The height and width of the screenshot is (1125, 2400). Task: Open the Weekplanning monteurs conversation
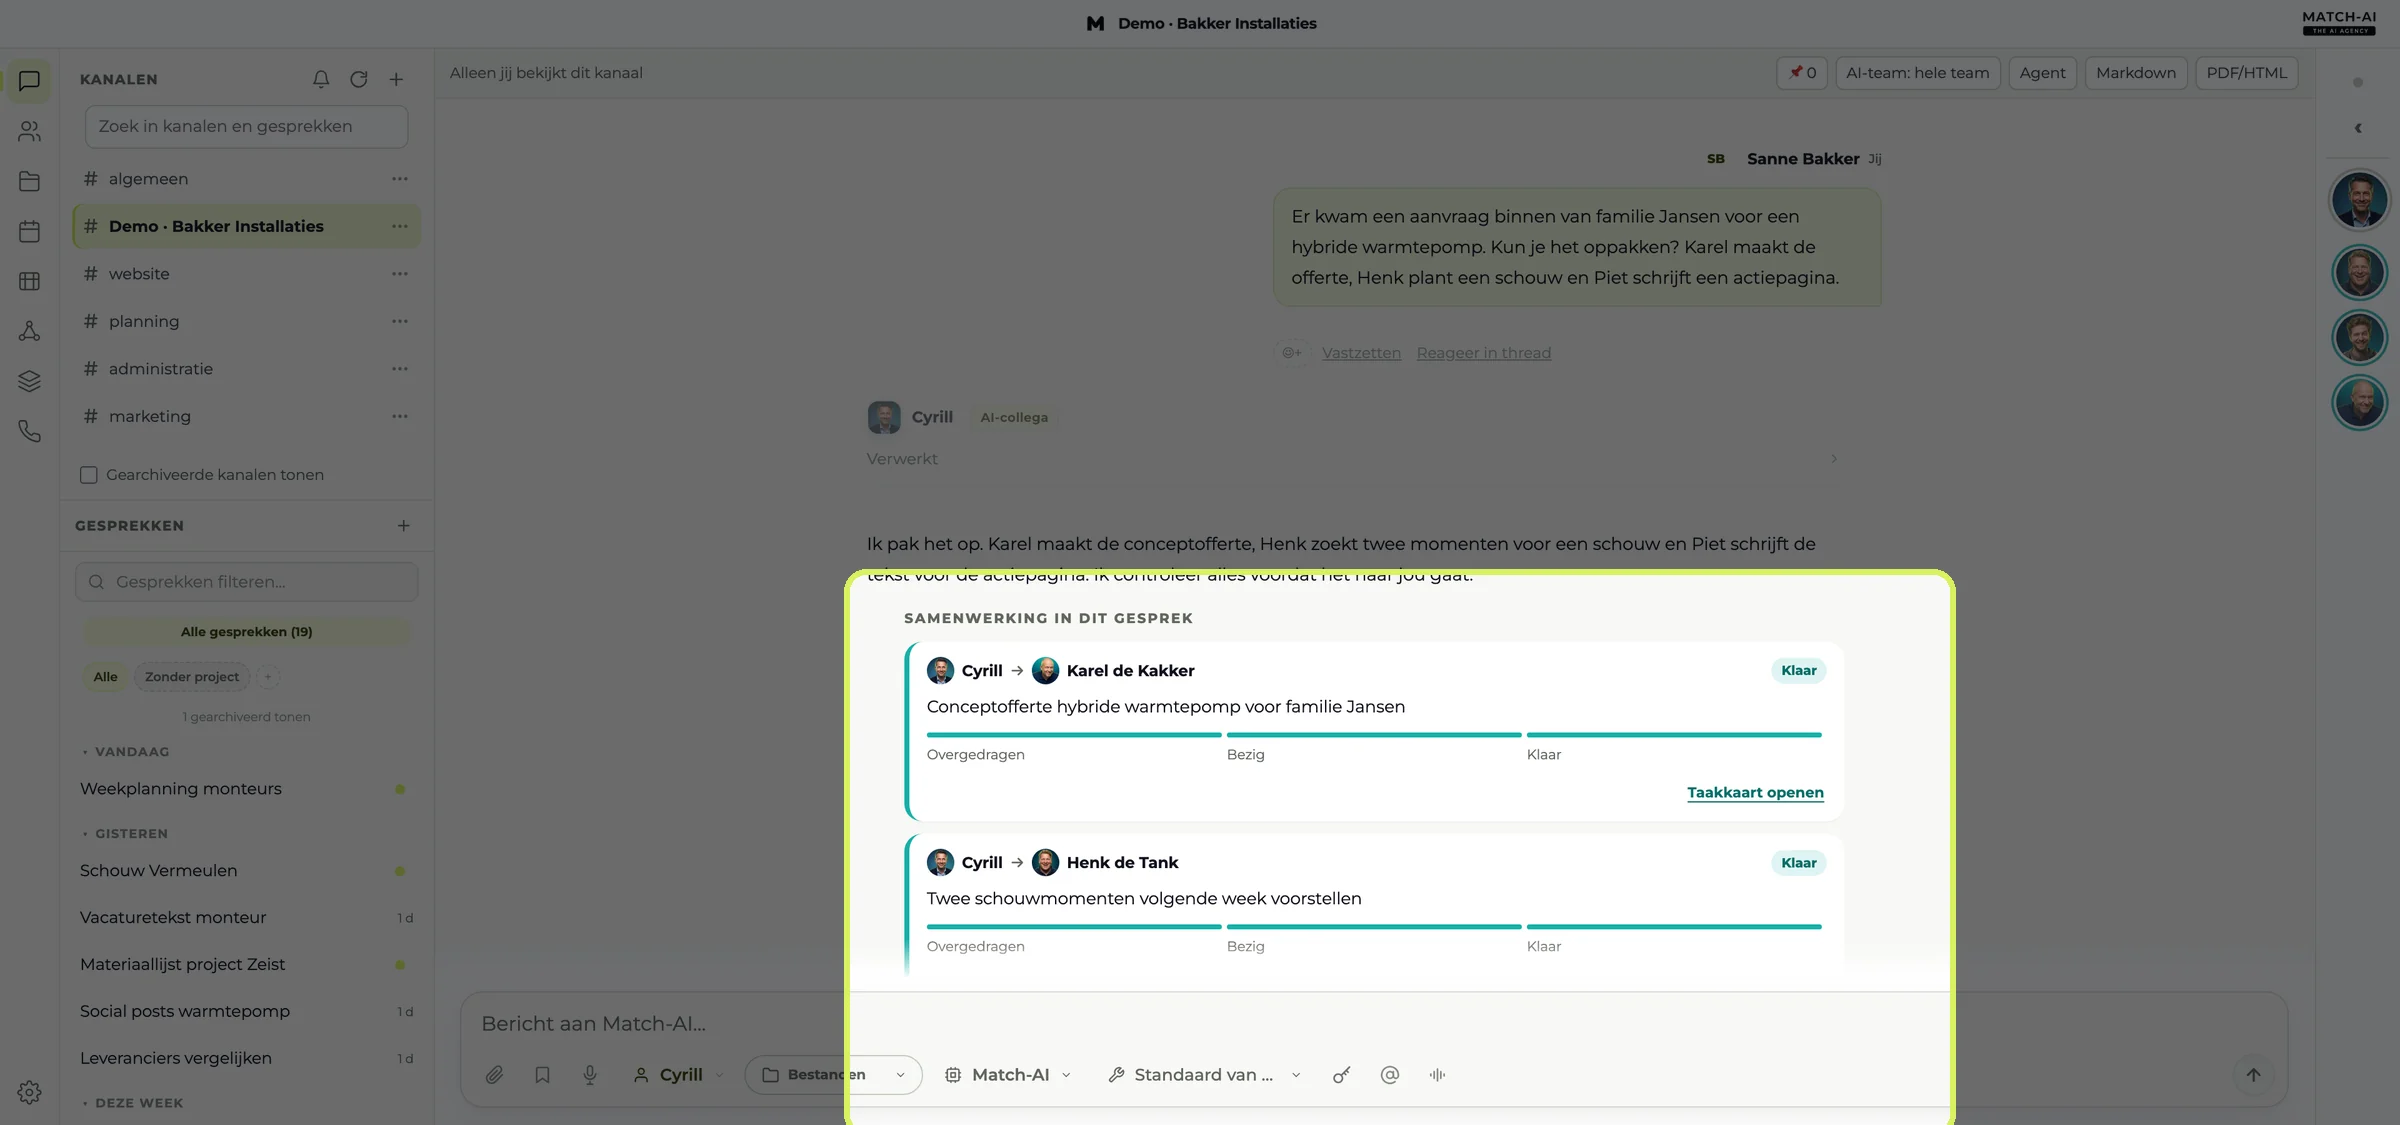246,789
